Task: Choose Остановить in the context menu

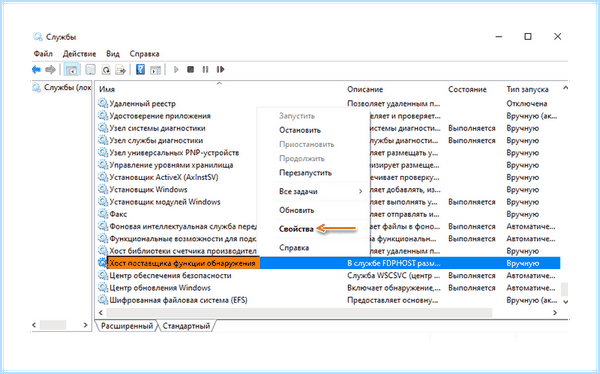Action: point(300,130)
